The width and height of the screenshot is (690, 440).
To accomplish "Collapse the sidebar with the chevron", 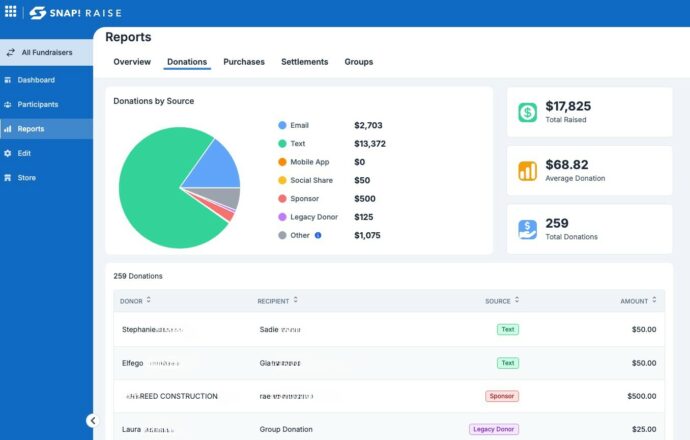I will (x=92, y=421).
